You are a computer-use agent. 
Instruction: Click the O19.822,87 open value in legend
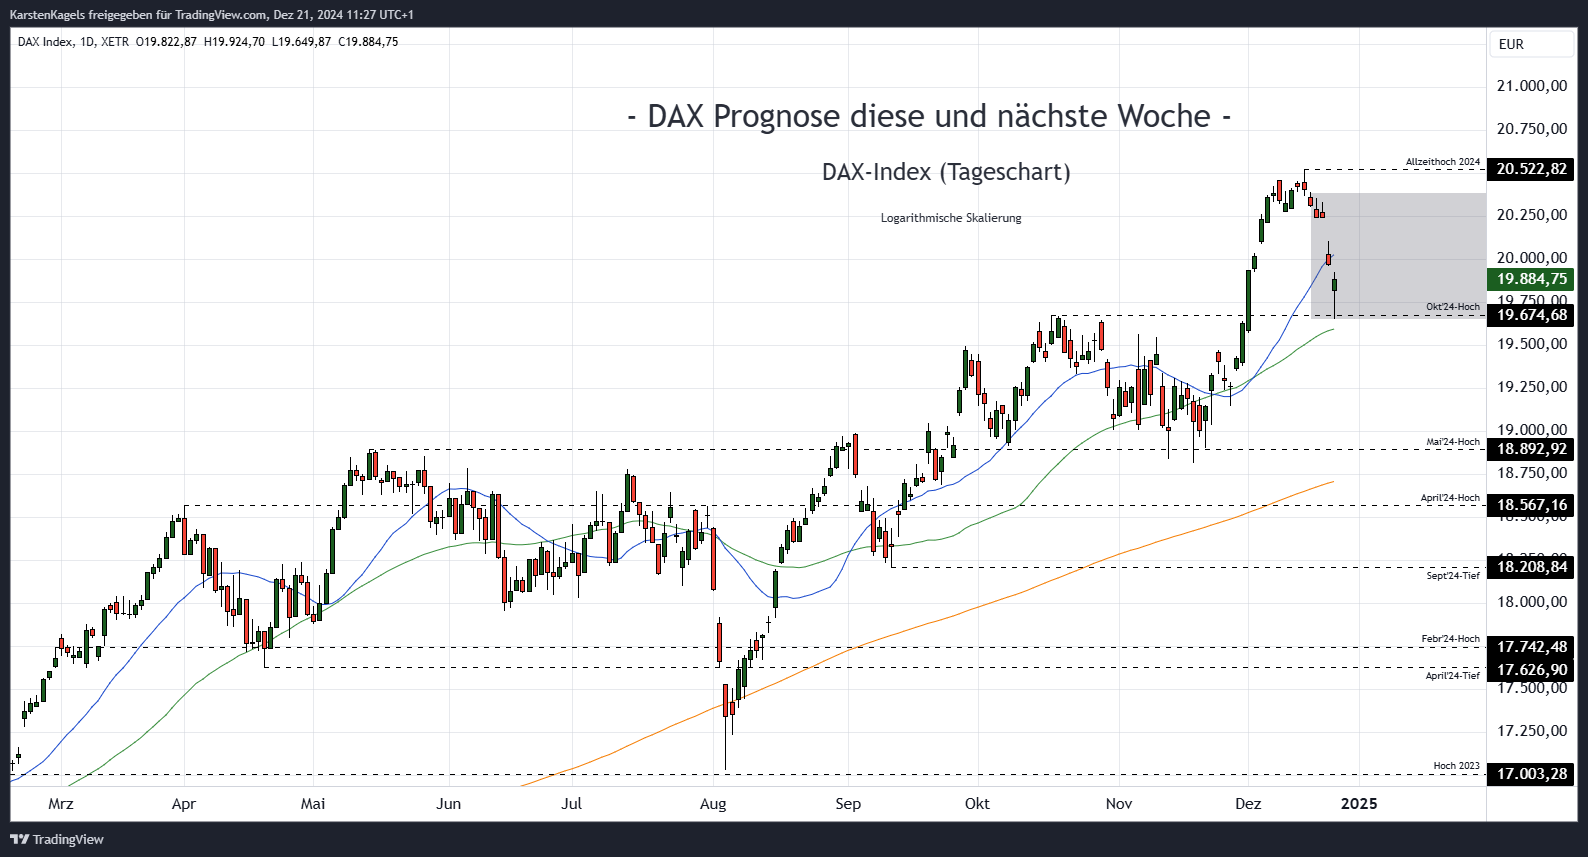[x=166, y=42]
